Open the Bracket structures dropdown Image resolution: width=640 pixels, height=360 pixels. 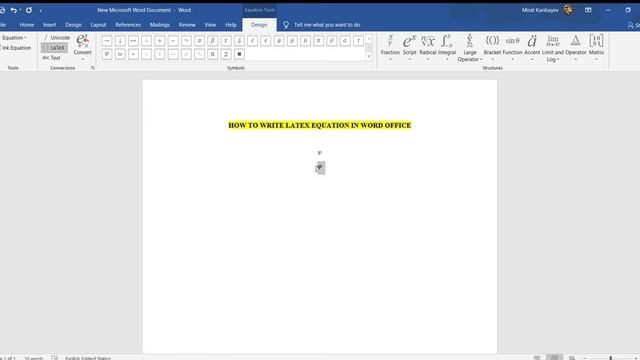coord(492,48)
